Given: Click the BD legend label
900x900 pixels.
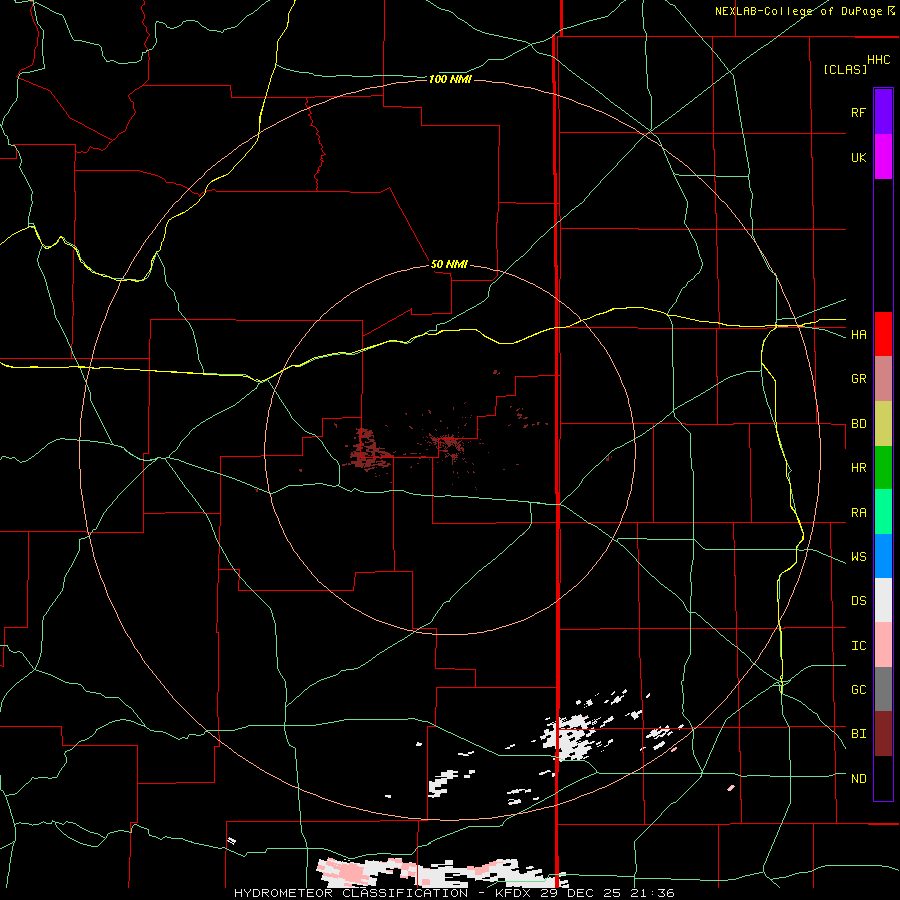Looking at the screenshot, I should coord(858,424).
